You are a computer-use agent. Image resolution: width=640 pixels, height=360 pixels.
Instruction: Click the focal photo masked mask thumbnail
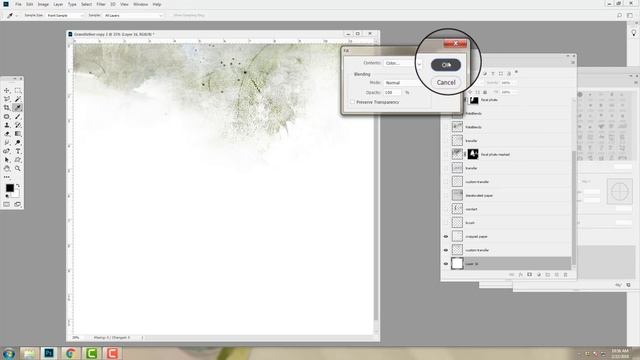coord(473,154)
